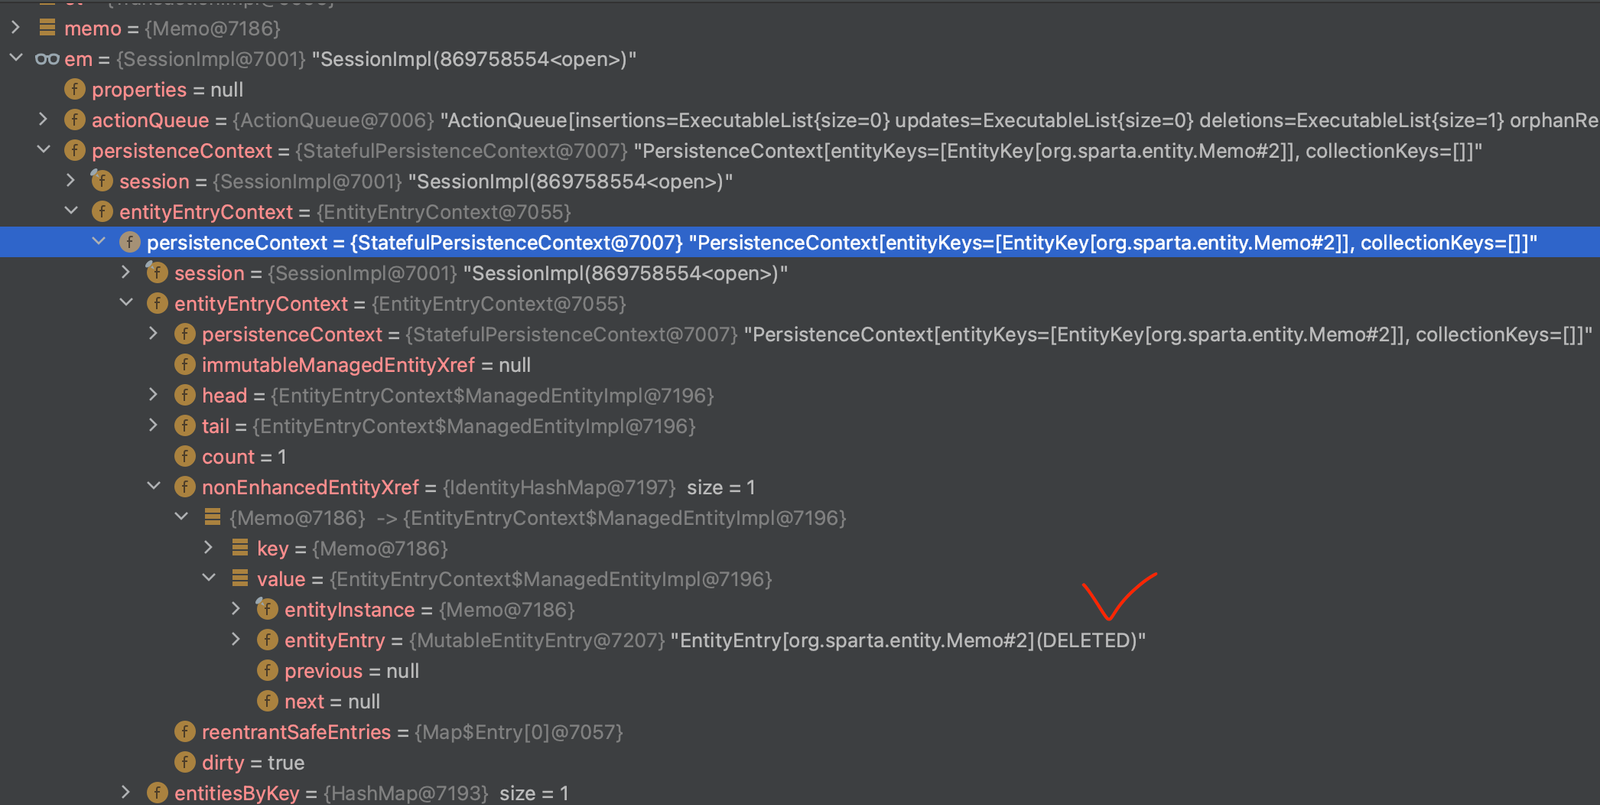Screen dimensions: 1600x805
Task: Collapse the 'nonEnhancedEntityXref' node
Action: click(x=153, y=487)
